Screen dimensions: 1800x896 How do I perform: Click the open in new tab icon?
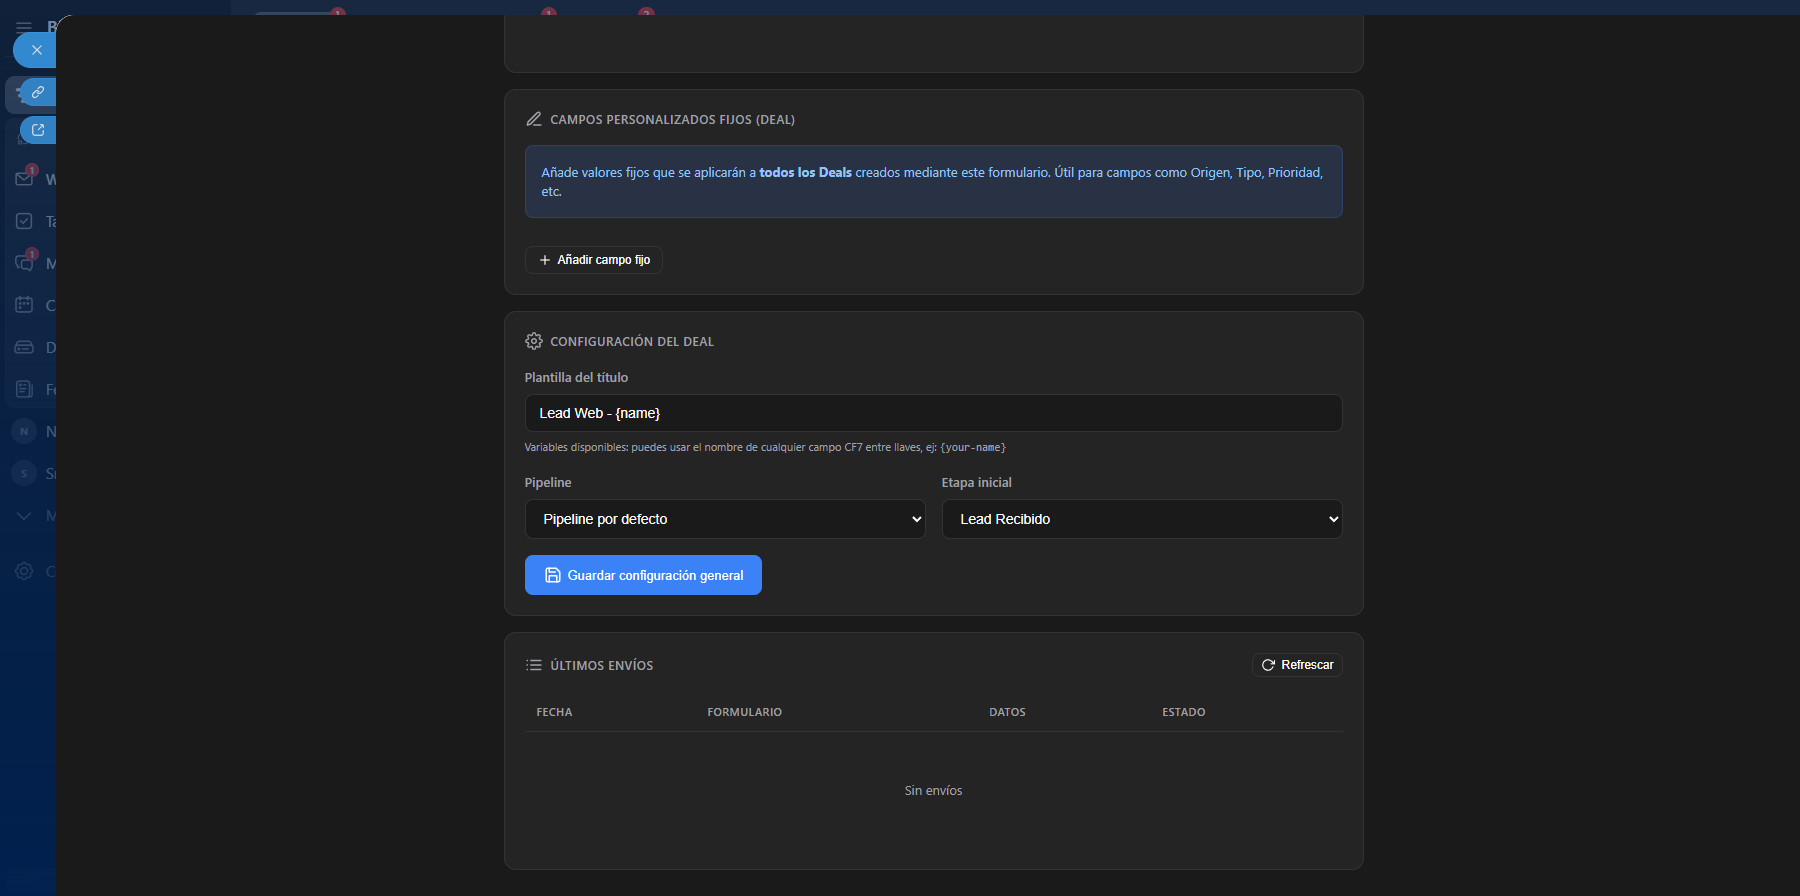click(38, 130)
